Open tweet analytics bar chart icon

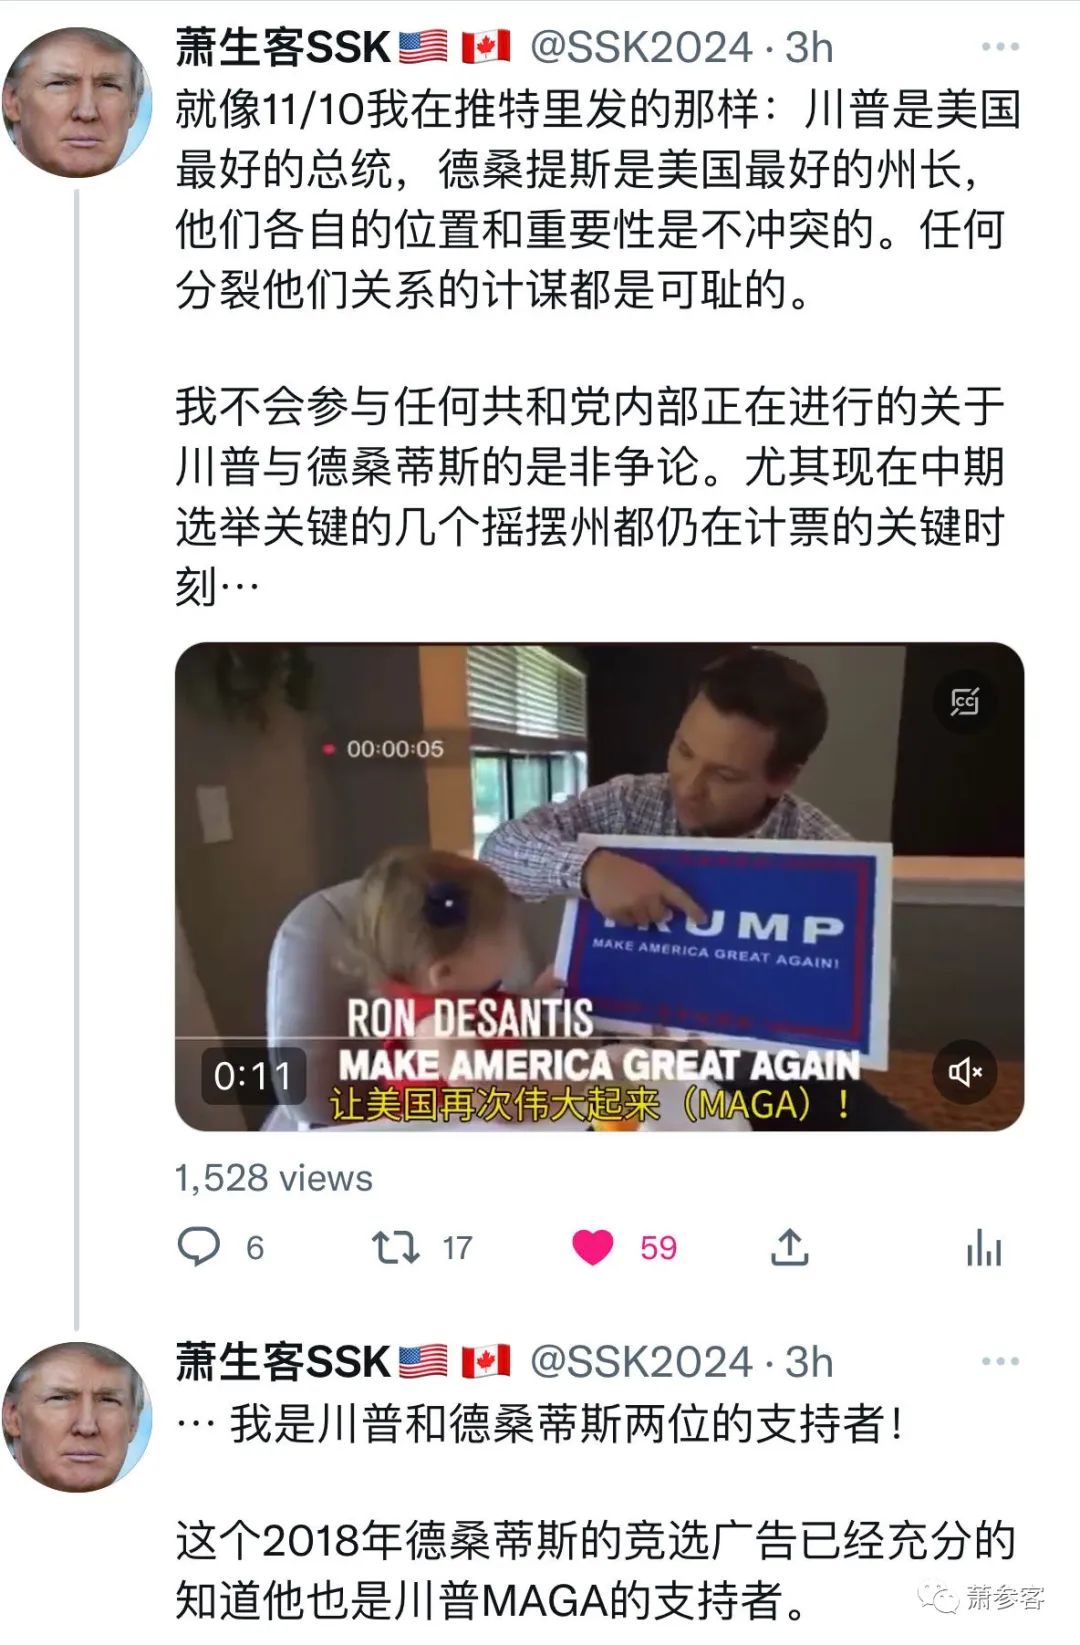pos(984,1247)
